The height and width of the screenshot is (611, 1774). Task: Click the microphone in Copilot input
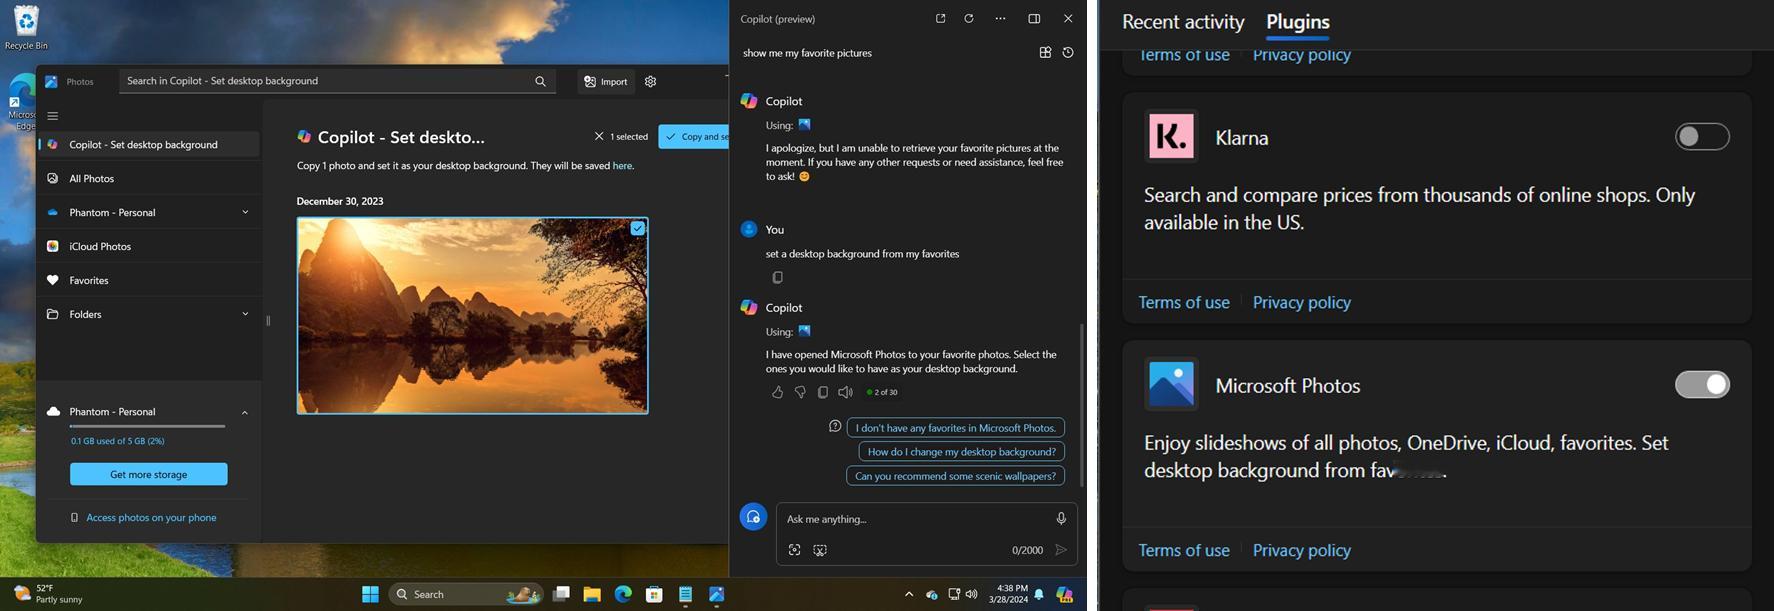(x=1061, y=519)
